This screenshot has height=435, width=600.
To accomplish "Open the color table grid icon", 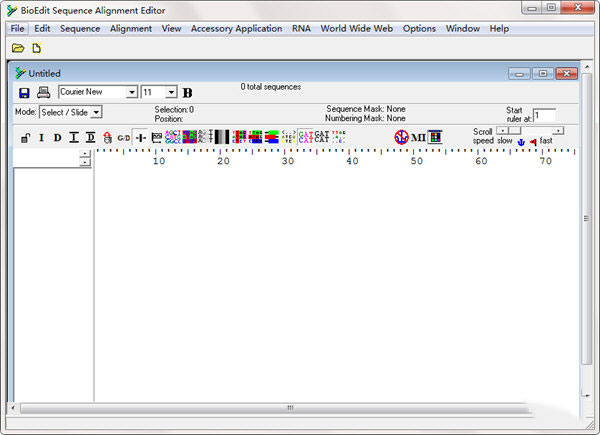I will (435, 137).
